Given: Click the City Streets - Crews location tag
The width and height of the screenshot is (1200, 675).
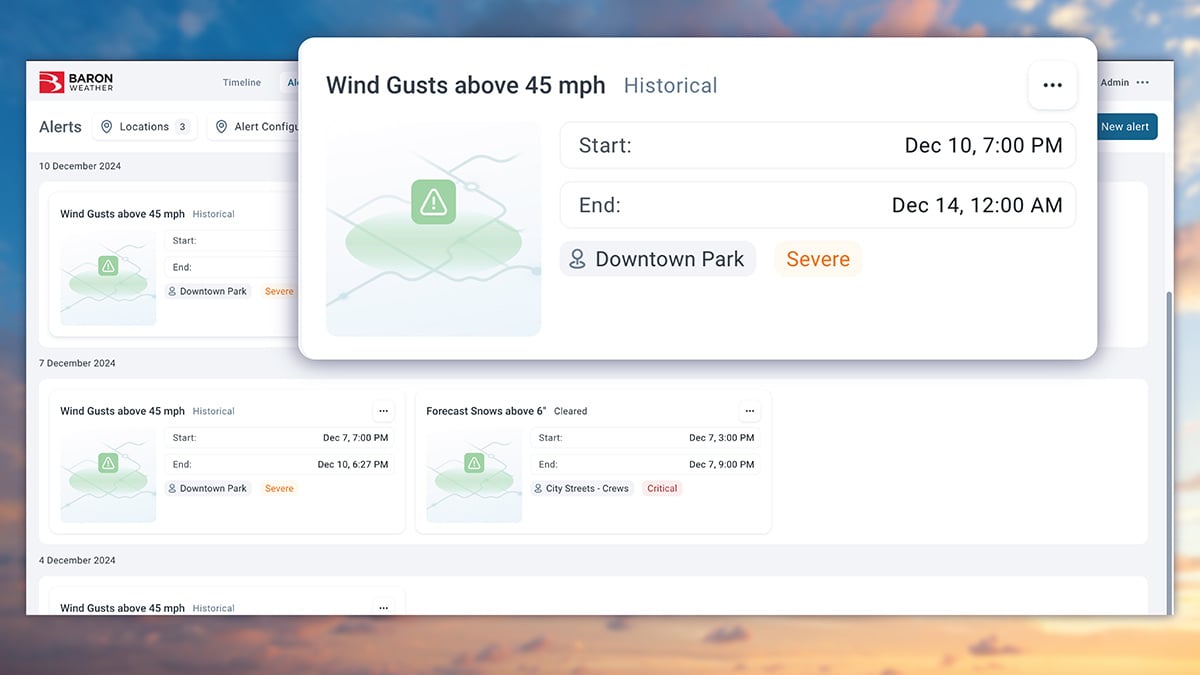Looking at the screenshot, I should 582,489.
